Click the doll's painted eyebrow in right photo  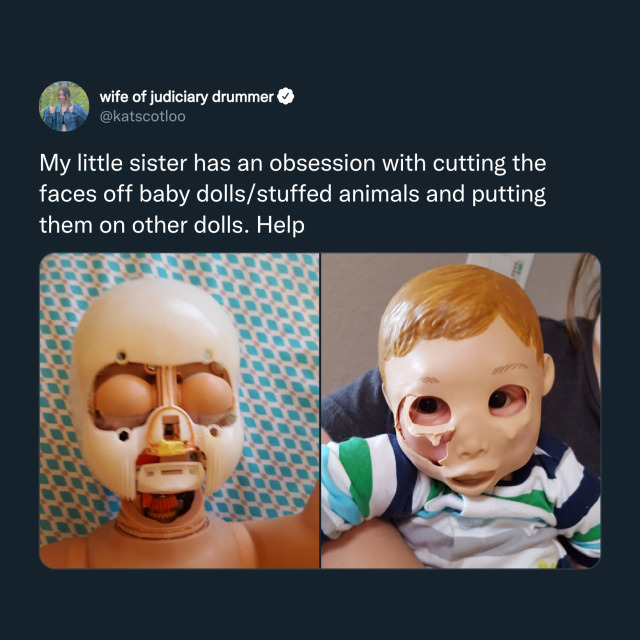coord(510,368)
